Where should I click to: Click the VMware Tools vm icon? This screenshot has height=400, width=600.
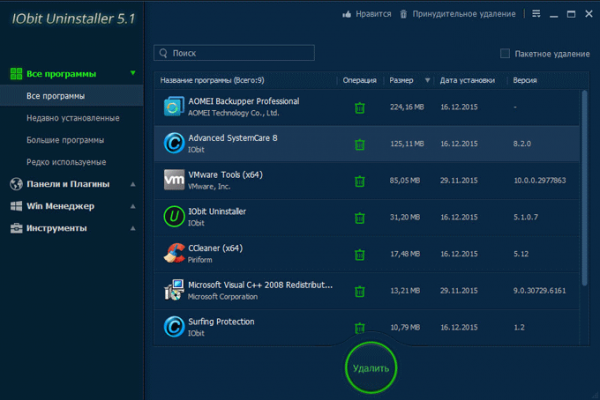(x=174, y=180)
